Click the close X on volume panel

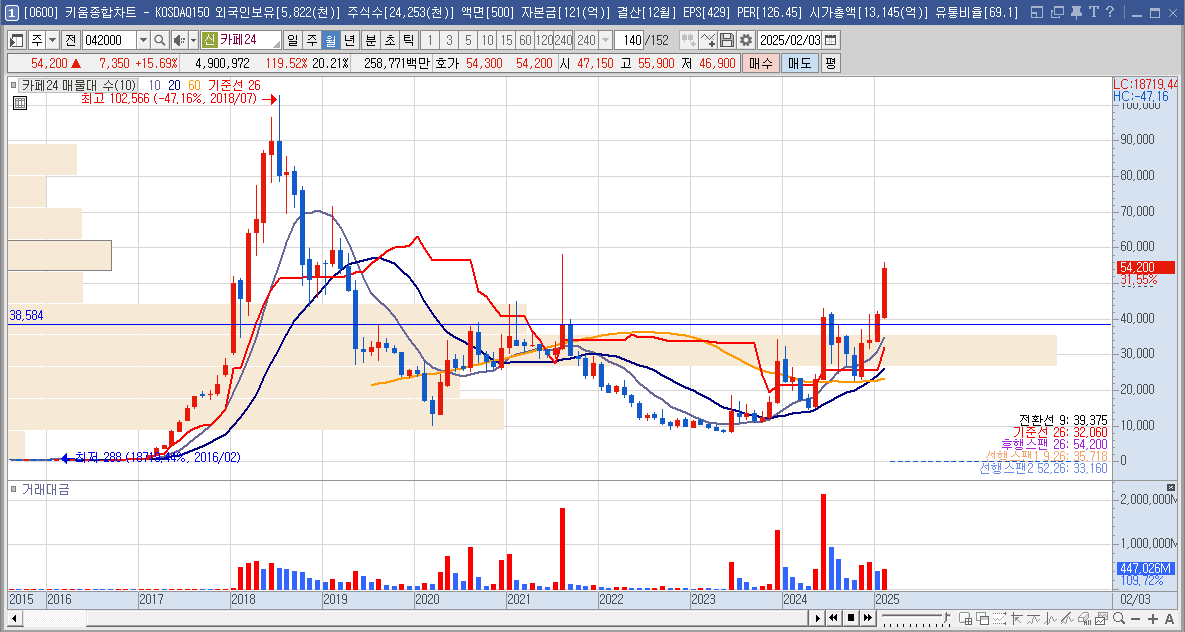tap(1171, 488)
